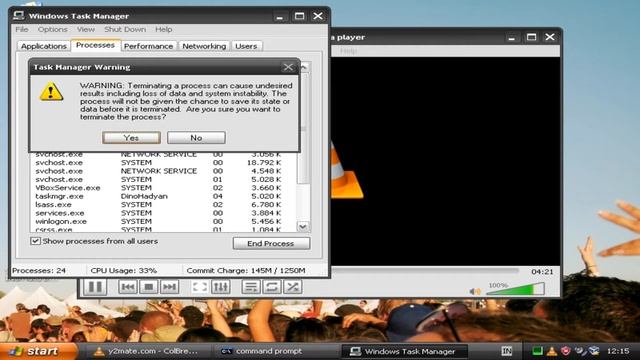Toggle fullscreen mode in VLC
640x360 pixels.
[200, 287]
